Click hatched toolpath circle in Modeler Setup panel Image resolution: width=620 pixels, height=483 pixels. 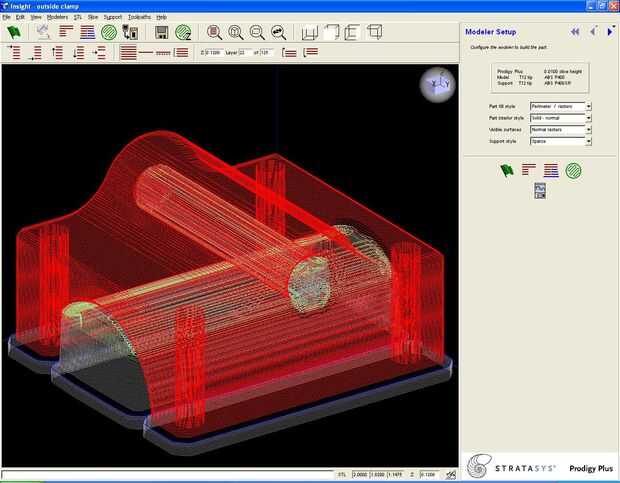click(x=573, y=171)
